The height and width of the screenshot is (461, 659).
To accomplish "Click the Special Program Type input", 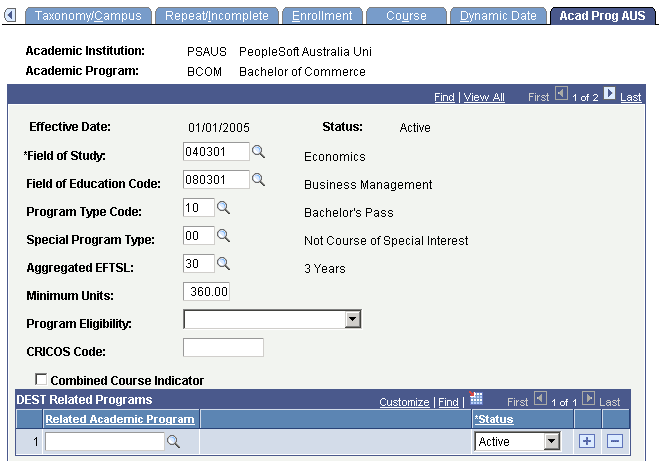I will (199, 235).
